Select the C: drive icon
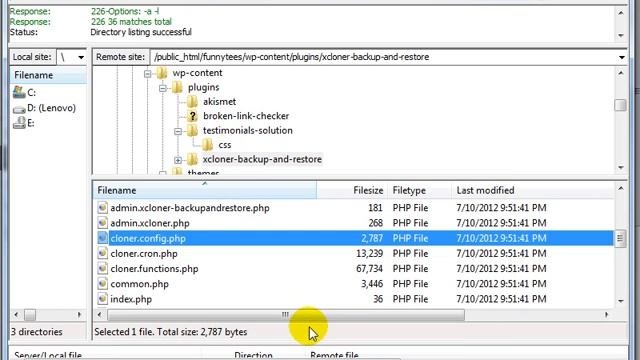This screenshot has width=640, height=360. click(x=19, y=93)
